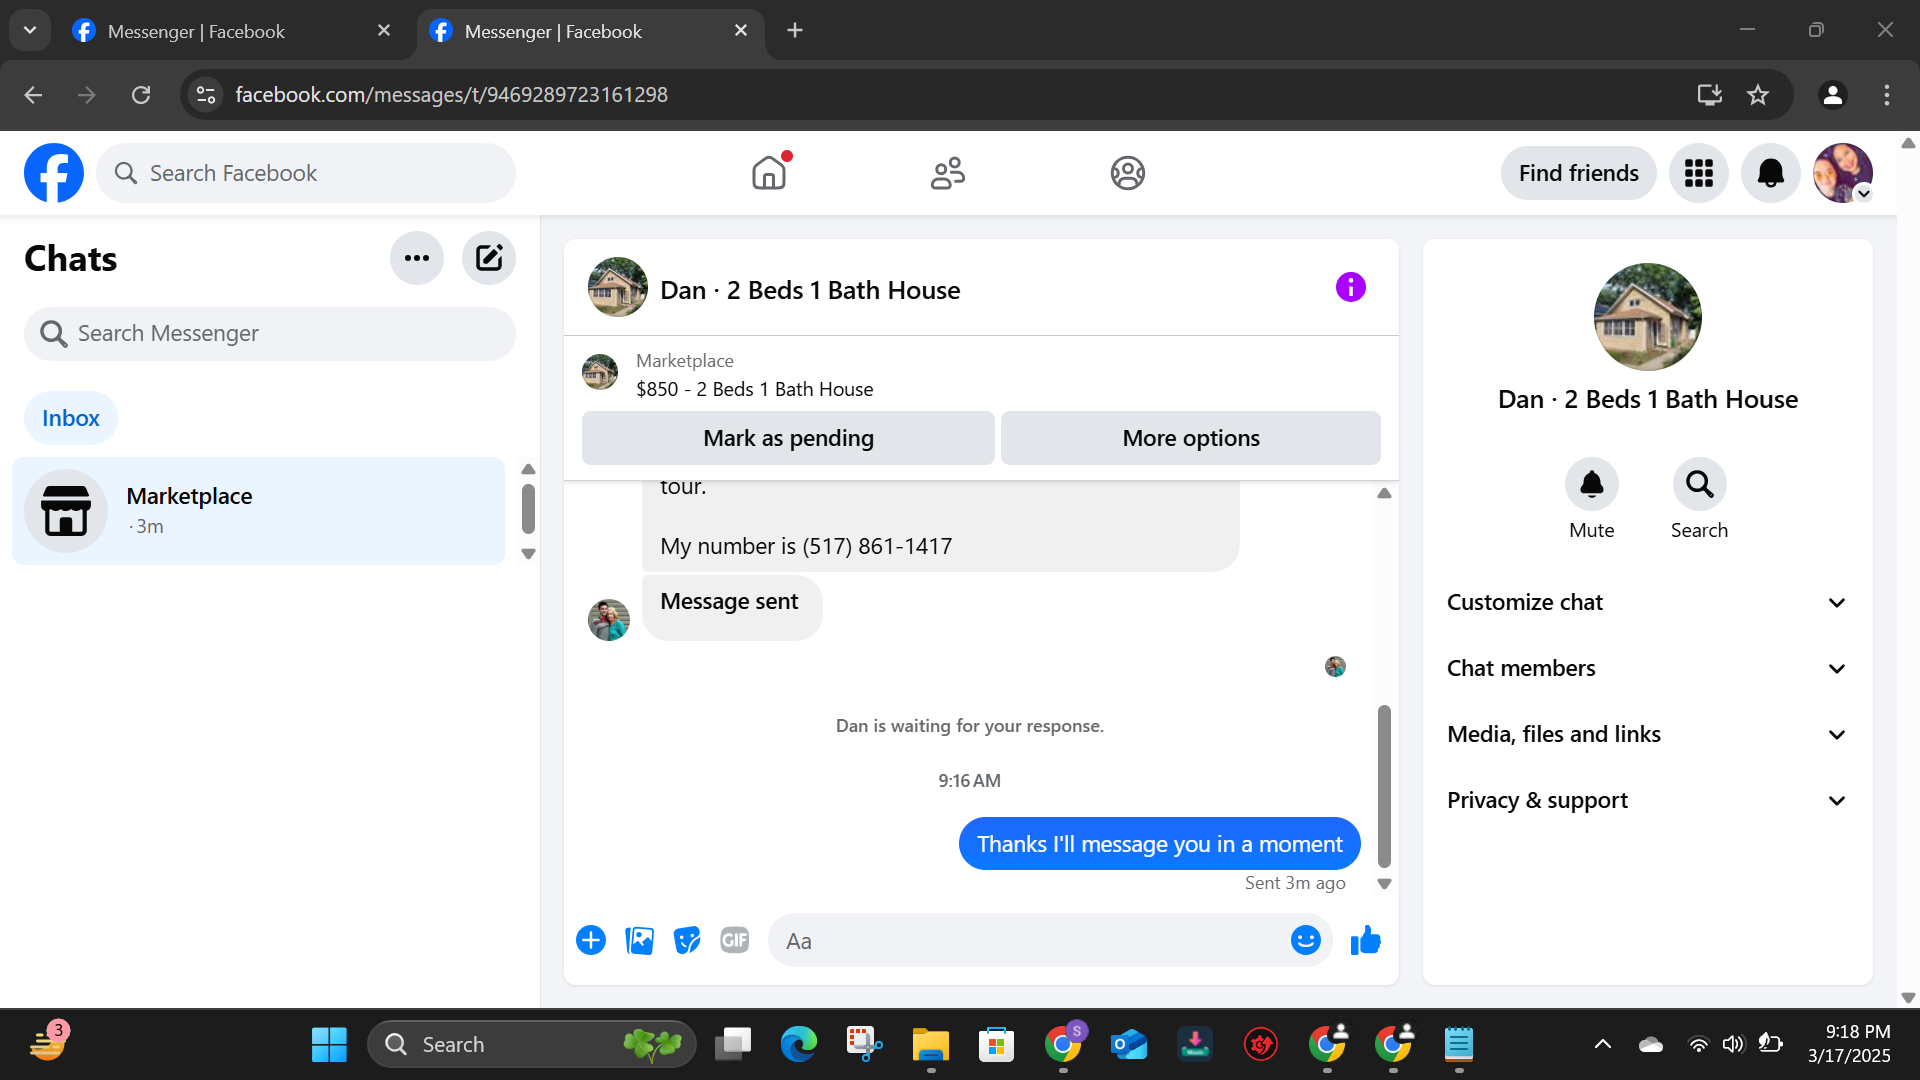Start a new message with compose icon

click(x=489, y=258)
